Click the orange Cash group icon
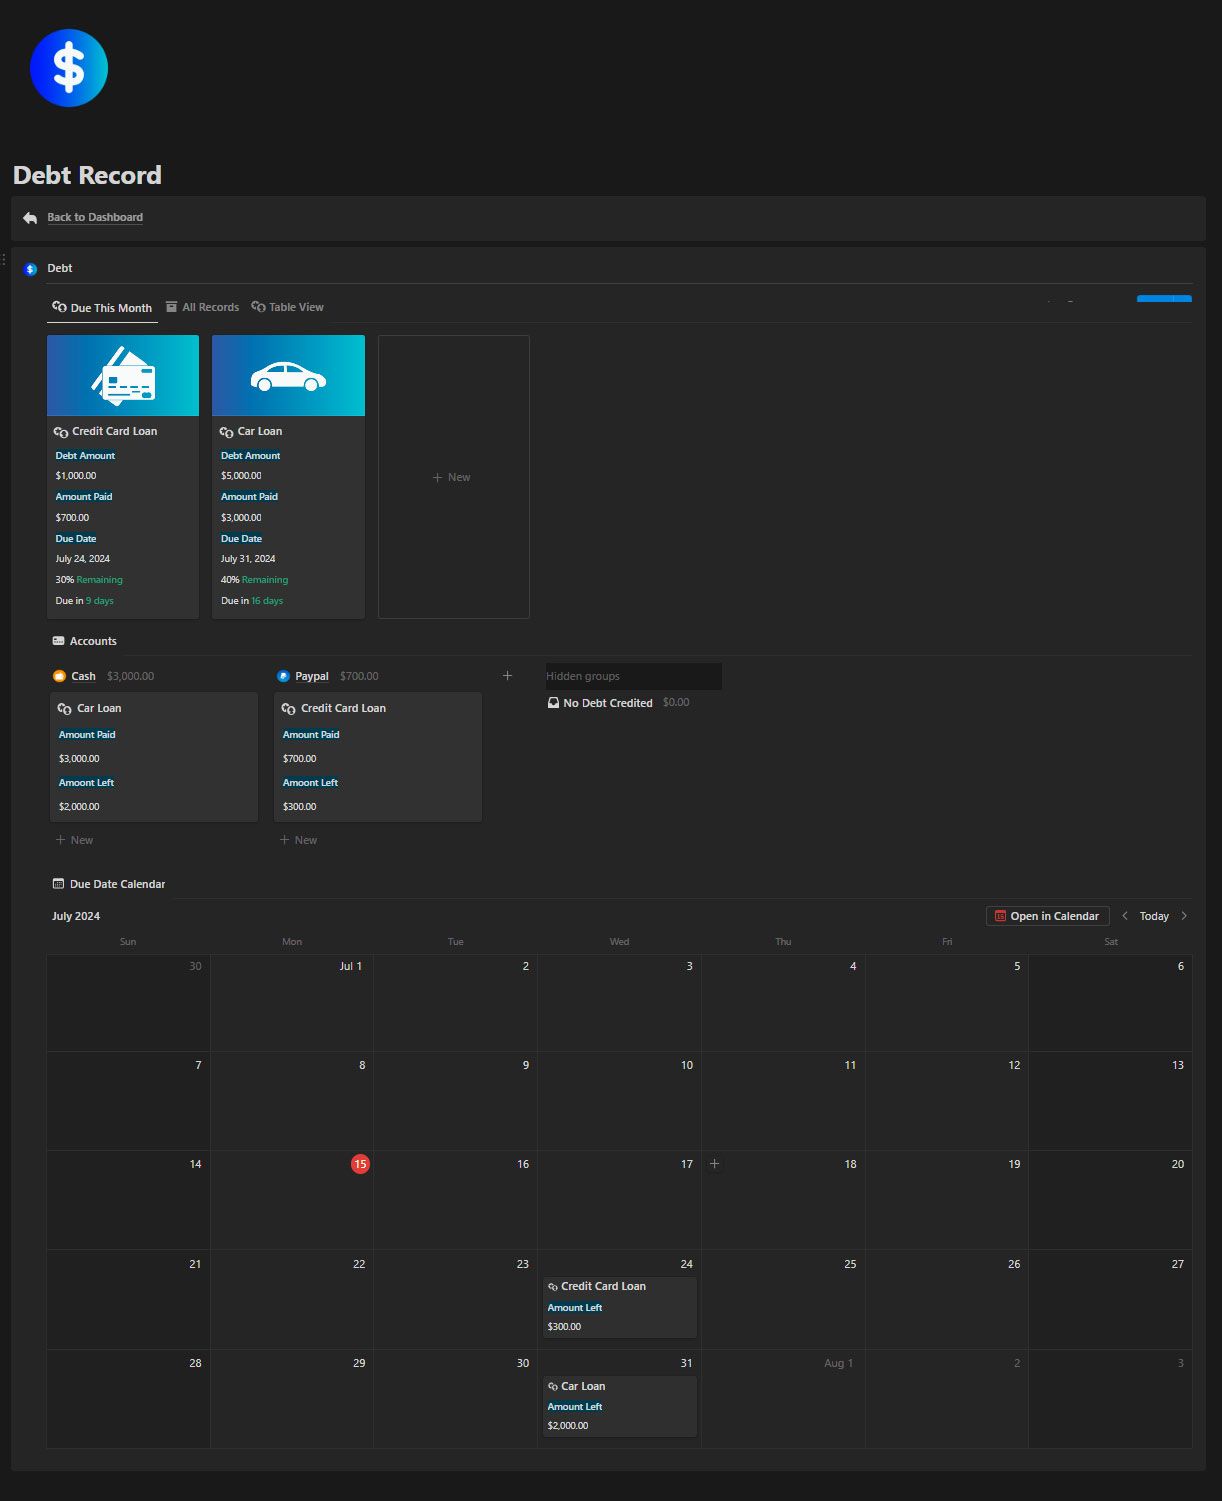The height and width of the screenshot is (1501, 1222). point(59,676)
